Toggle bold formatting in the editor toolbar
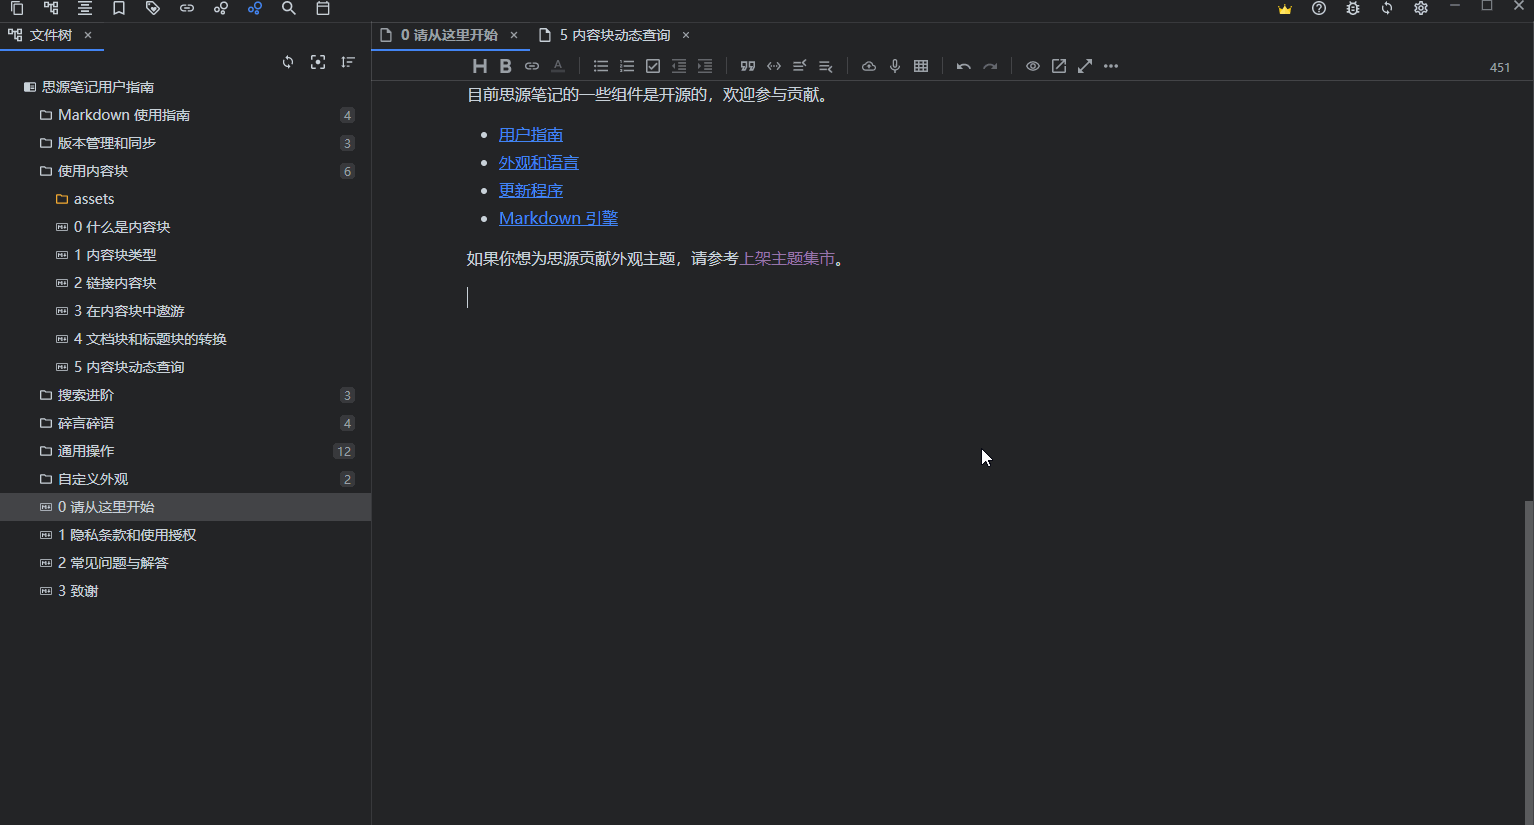 (505, 66)
